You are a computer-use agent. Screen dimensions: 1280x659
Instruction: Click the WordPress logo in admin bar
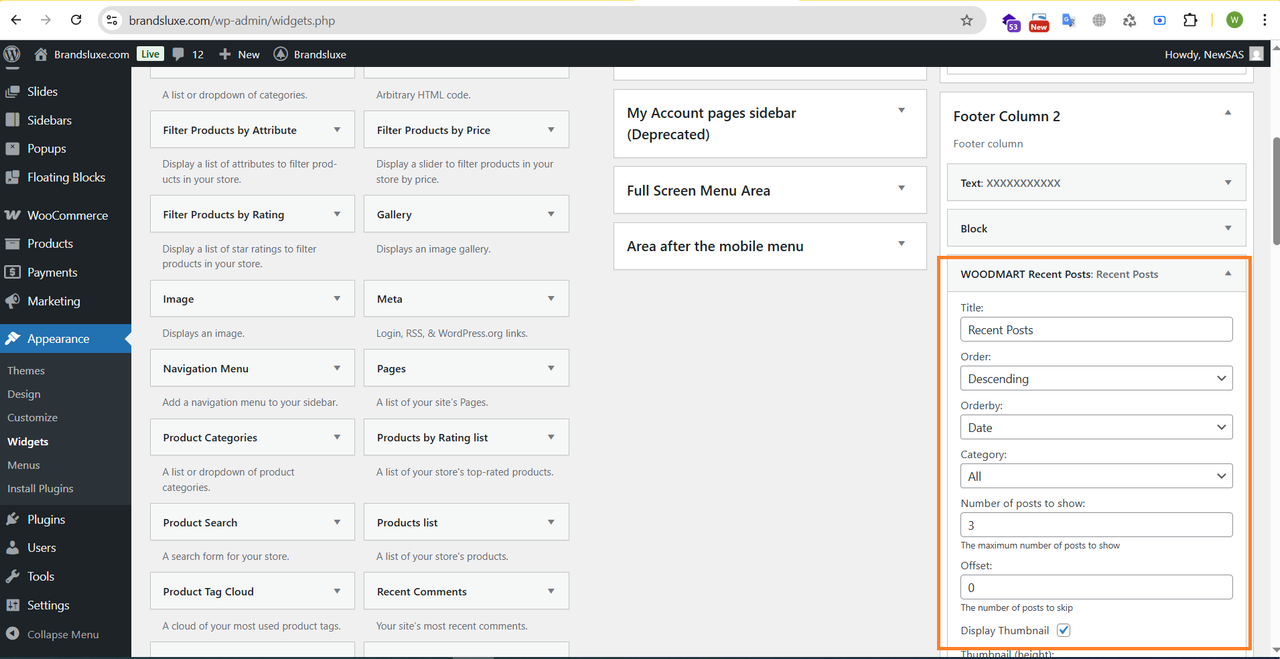pyautogui.click(x=12, y=54)
